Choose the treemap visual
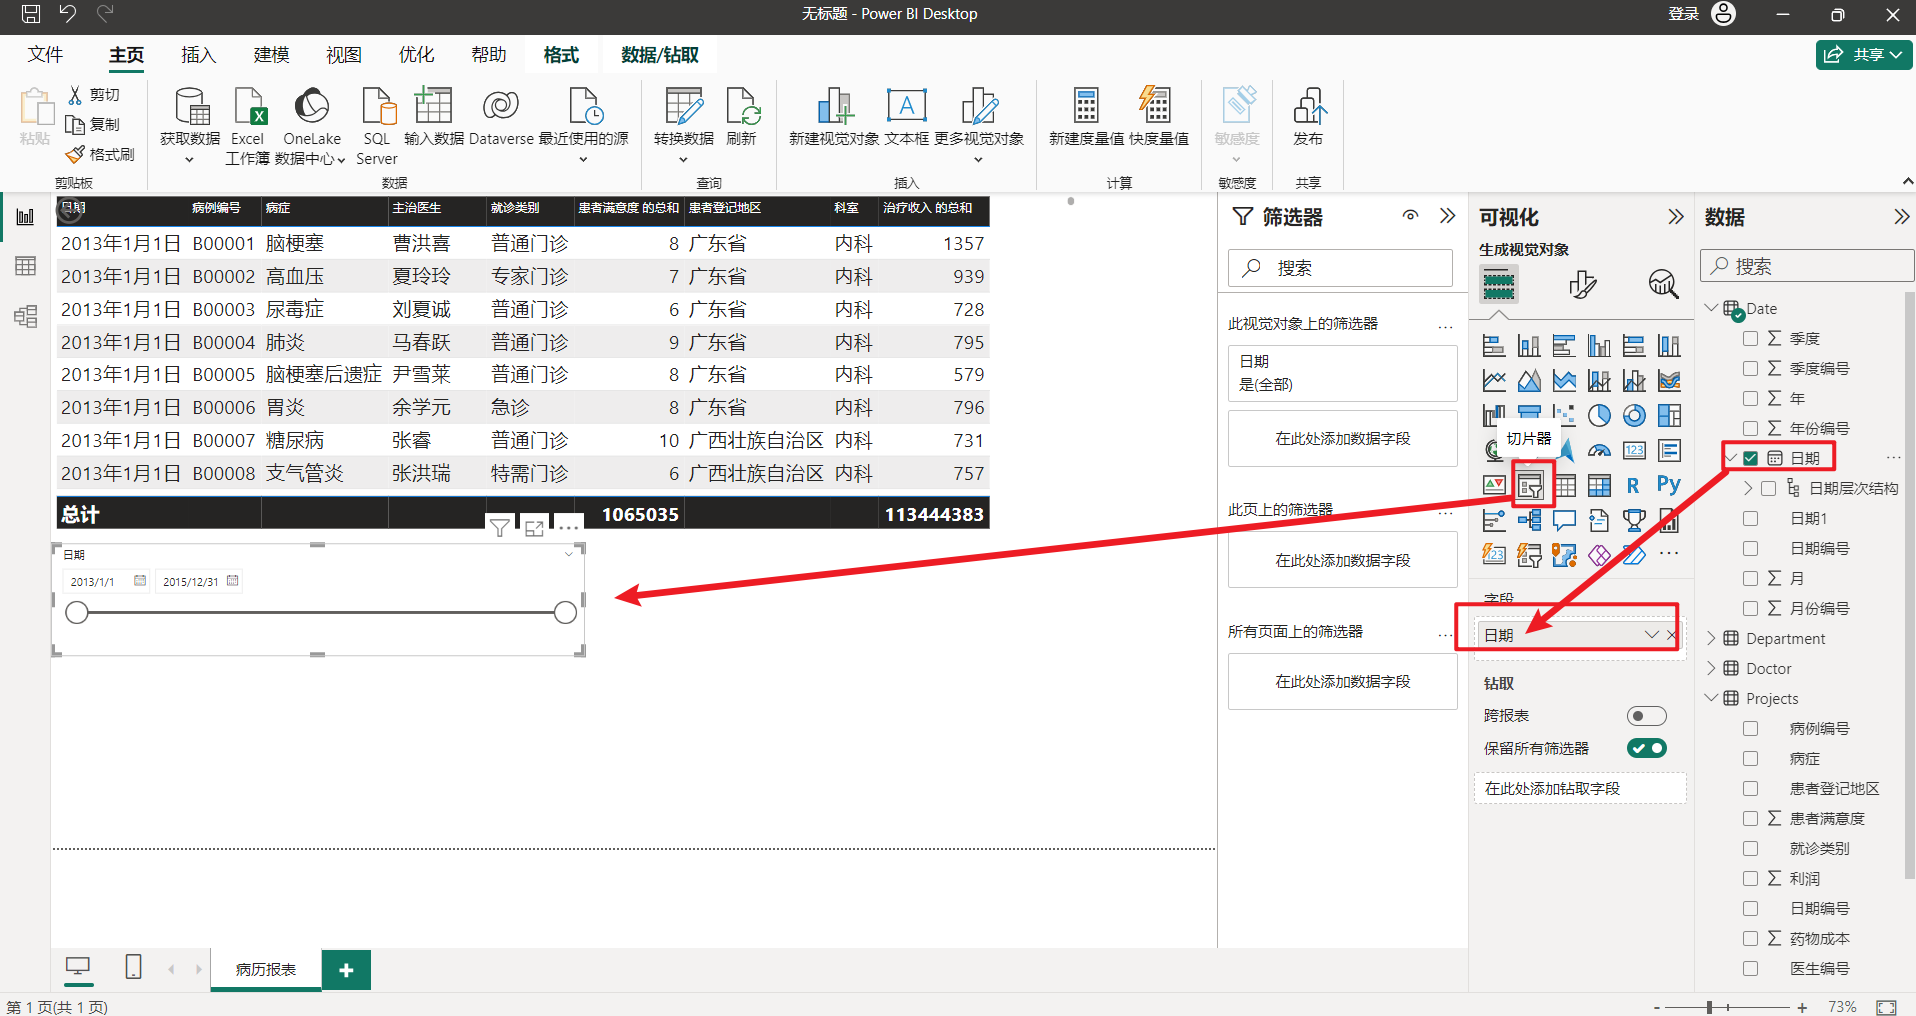This screenshot has width=1916, height=1016. (1669, 415)
